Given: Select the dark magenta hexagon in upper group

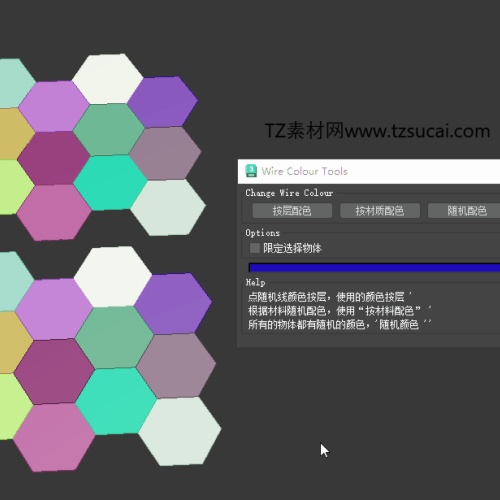Looking at the screenshot, I should (x=53, y=158).
